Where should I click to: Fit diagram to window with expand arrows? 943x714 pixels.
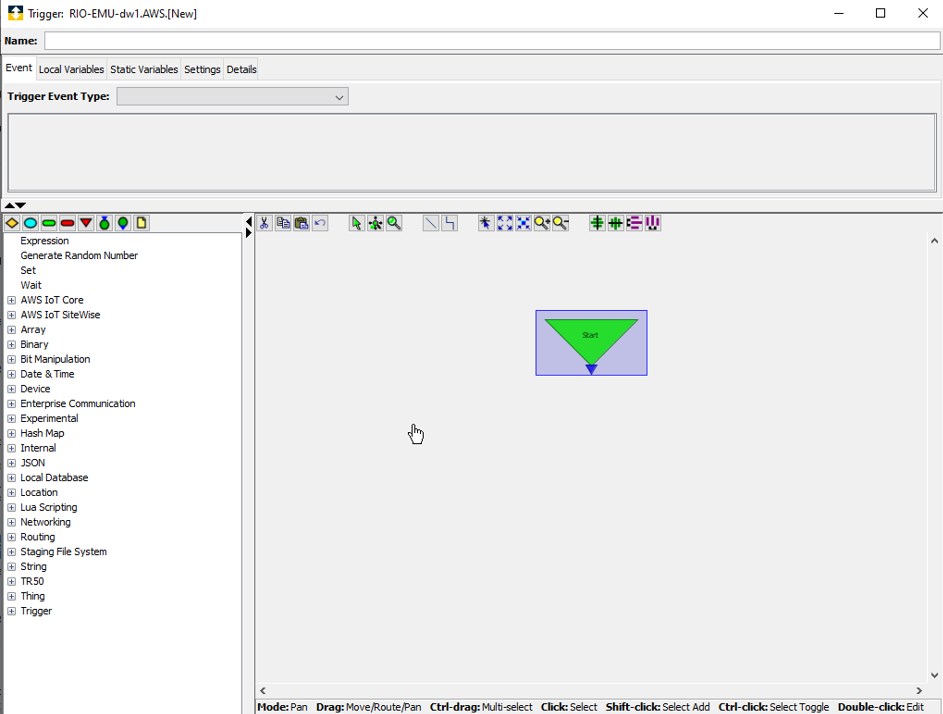click(505, 223)
